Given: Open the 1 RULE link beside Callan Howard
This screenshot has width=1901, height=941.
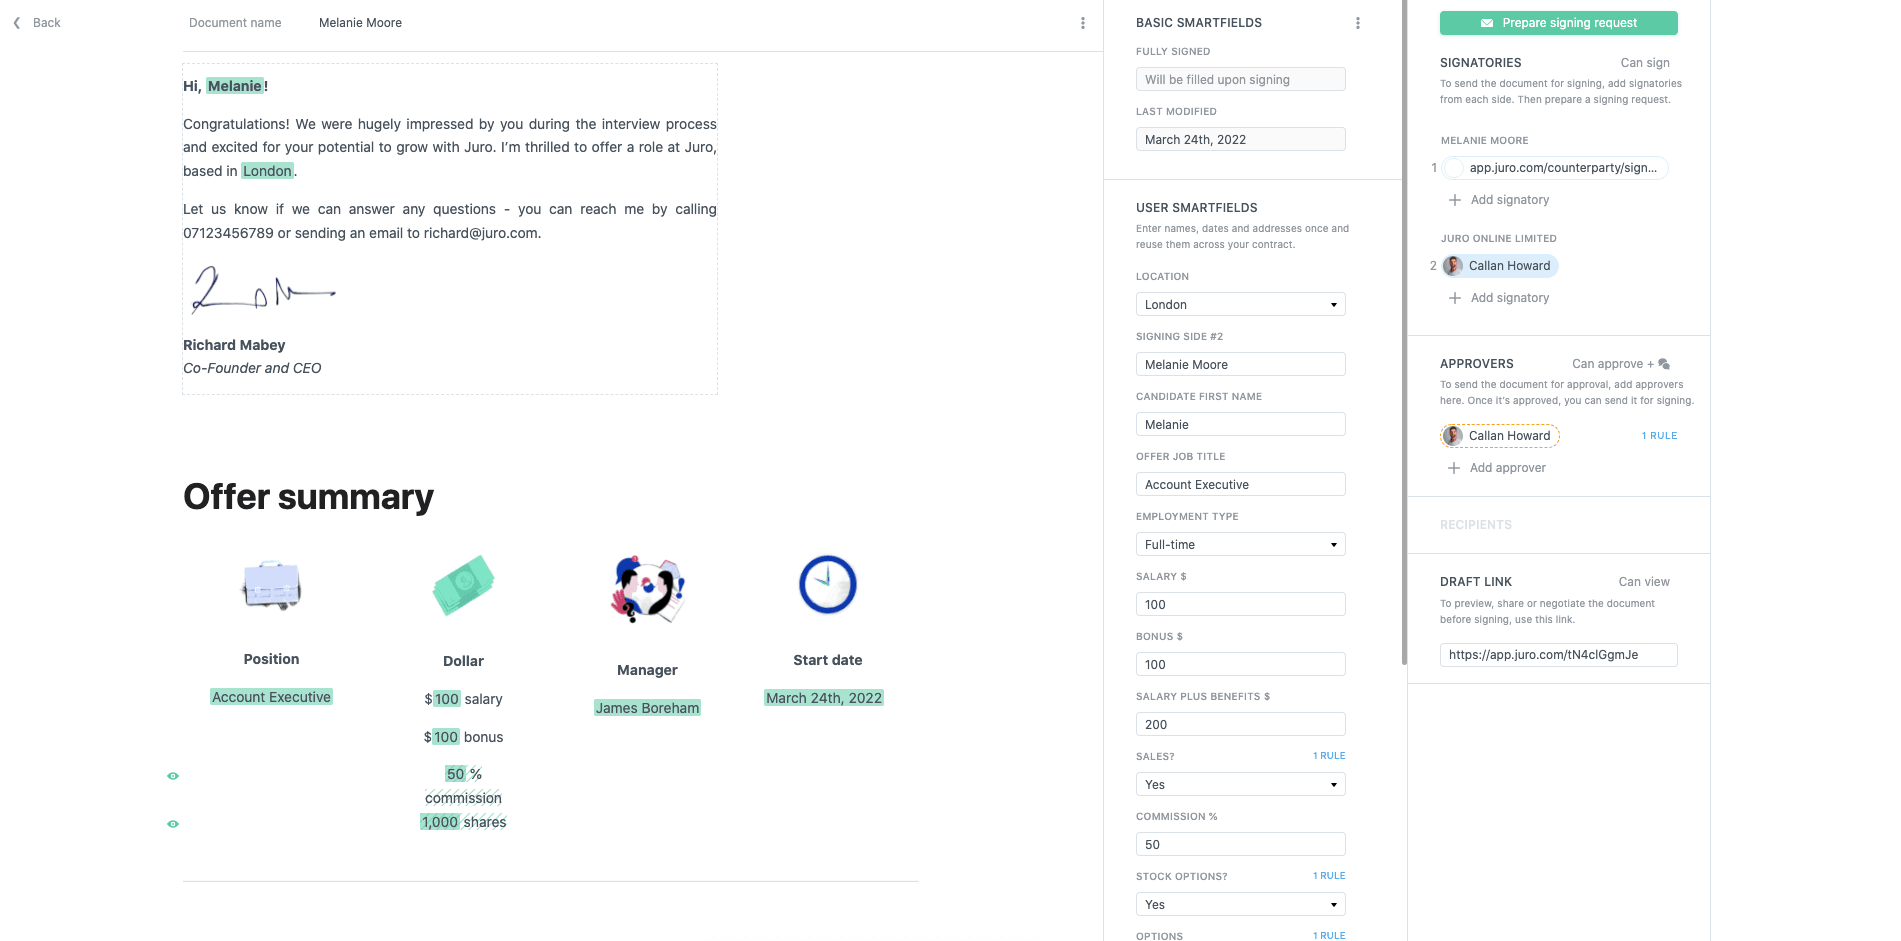Looking at the screenshot, I should 1659,435.
